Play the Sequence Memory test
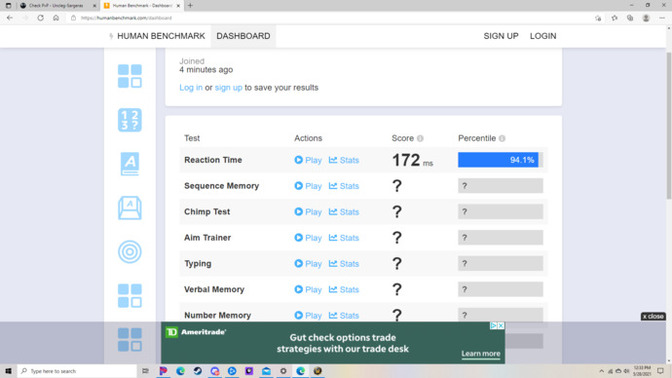Image resolution: width=672 pixels, height=378 pixels. pos(308,186)
